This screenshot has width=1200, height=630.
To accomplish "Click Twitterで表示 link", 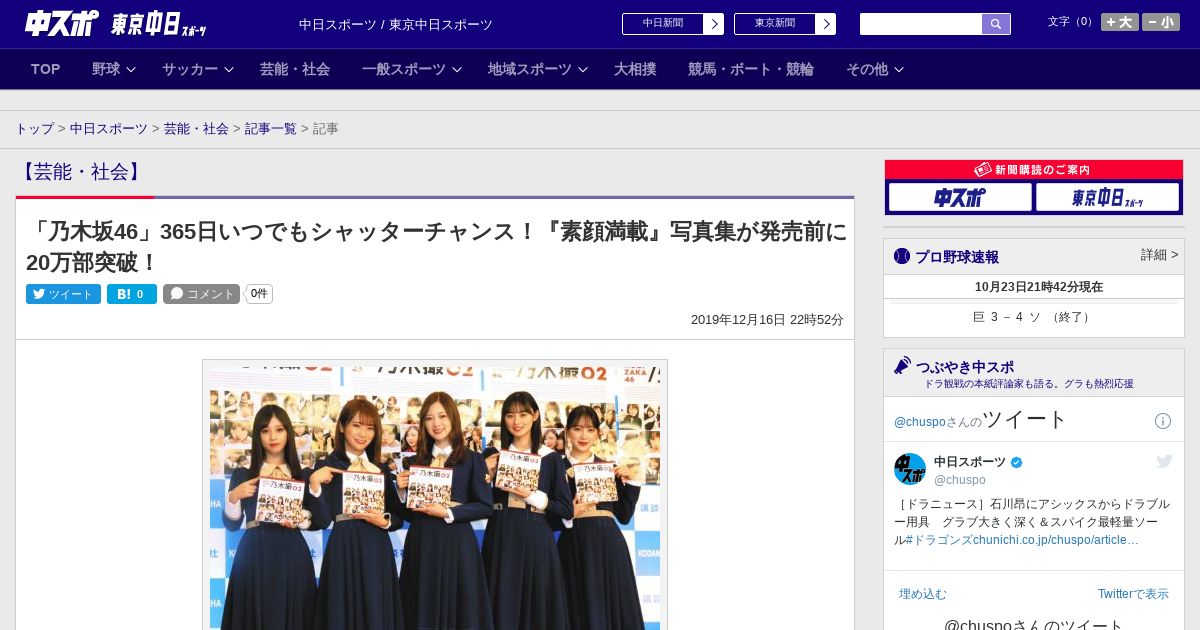I will pyautogui.click(x=1133, y=594).
